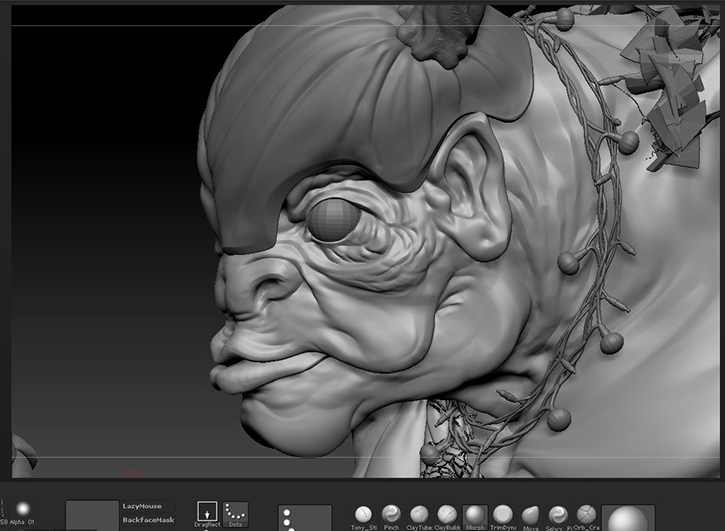725x531 pixels.
Task: Choose the Morph brush
Action: [475, 517]
